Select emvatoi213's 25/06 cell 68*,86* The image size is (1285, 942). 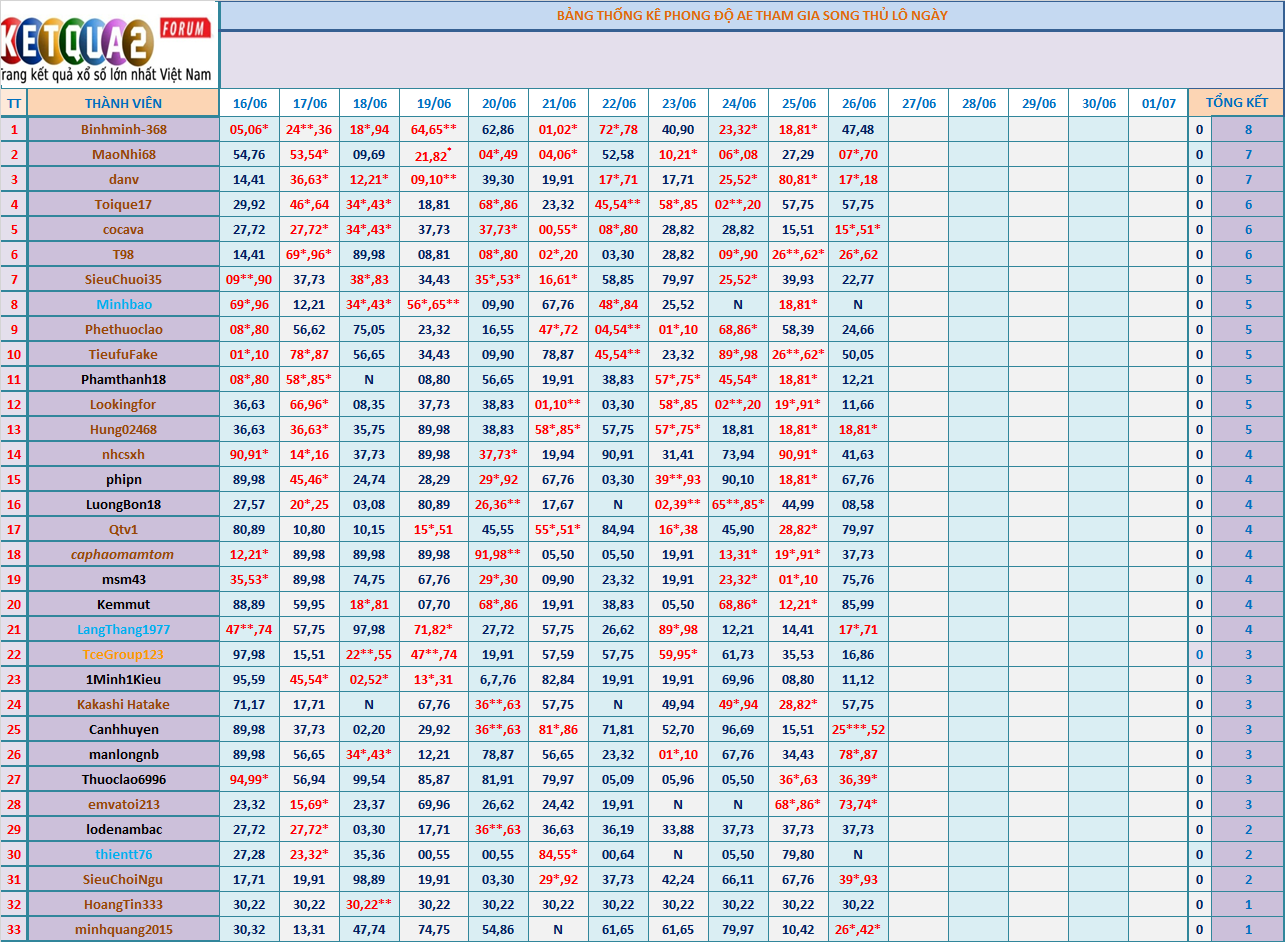798,804
